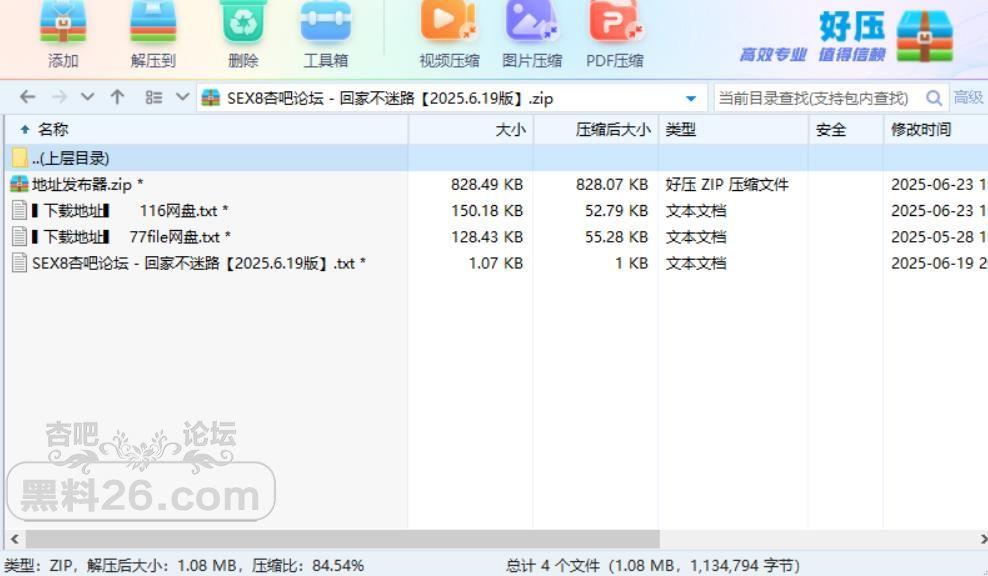Click the list view mode icon
This screenshot has height=576, width=988.
(153, 97)
